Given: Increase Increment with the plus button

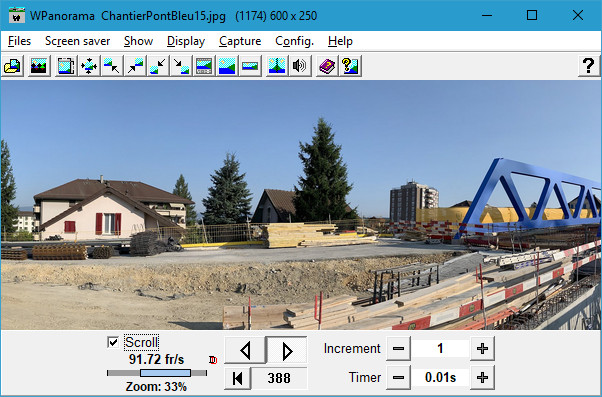Looking at the screenshot, I should coord(482,349).
